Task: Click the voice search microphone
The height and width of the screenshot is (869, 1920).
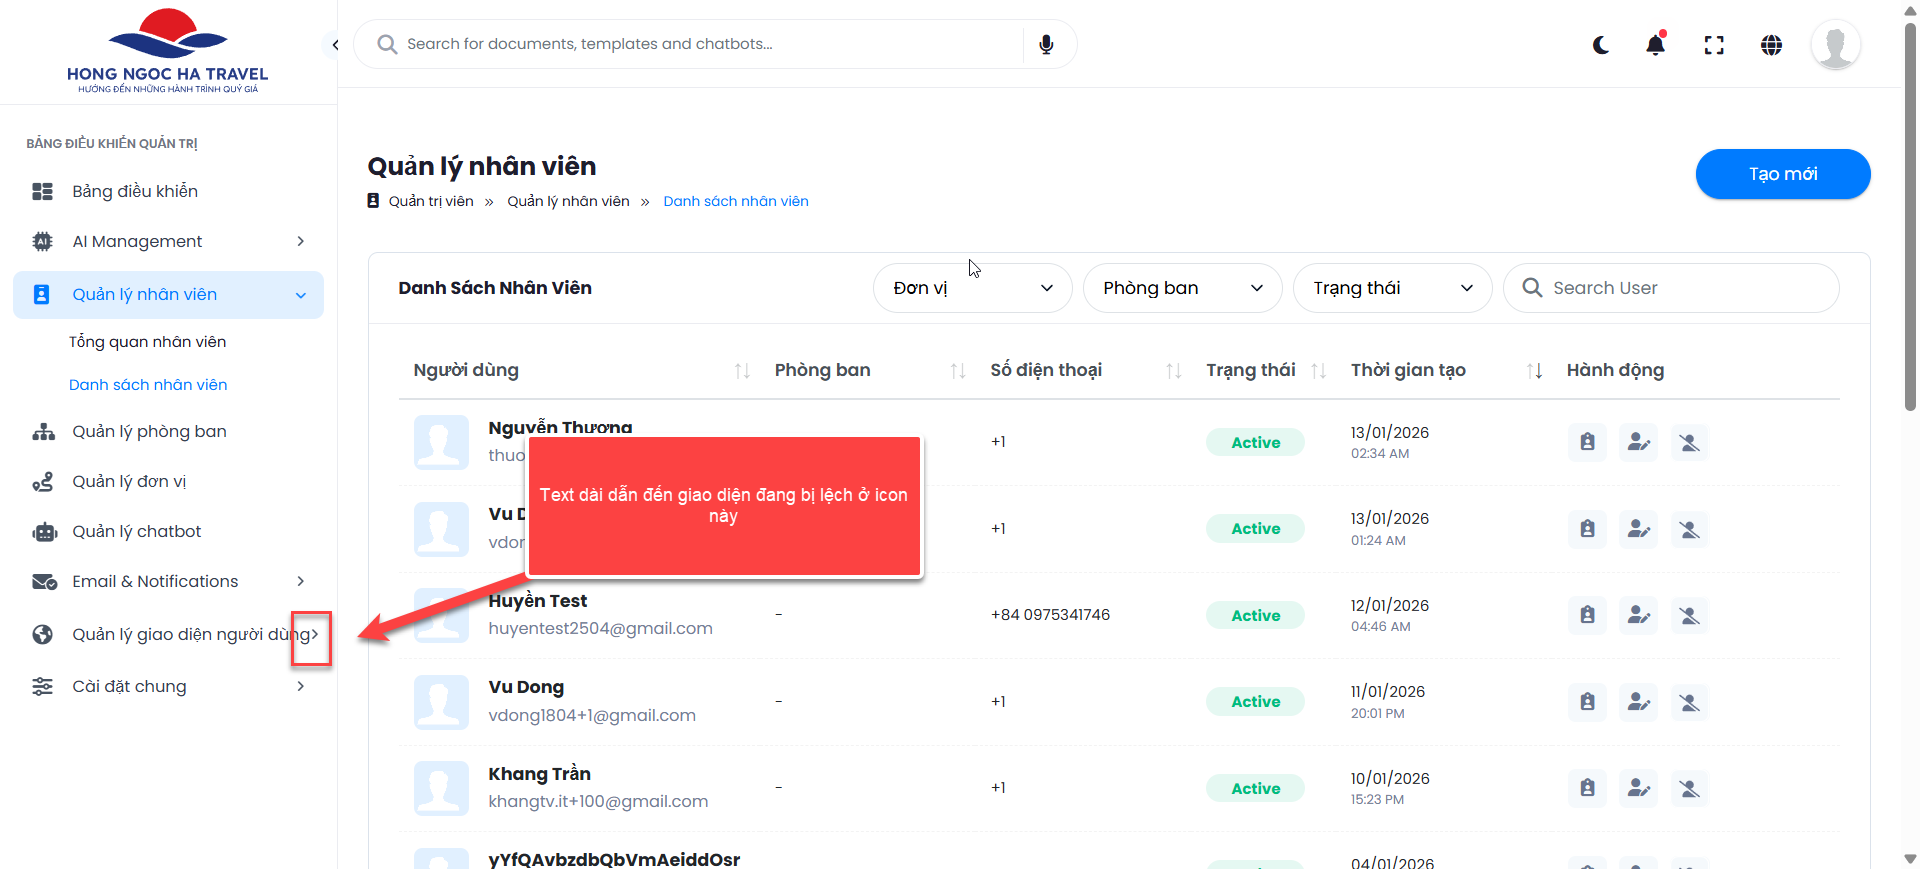Action: [x=1046, y=45]
